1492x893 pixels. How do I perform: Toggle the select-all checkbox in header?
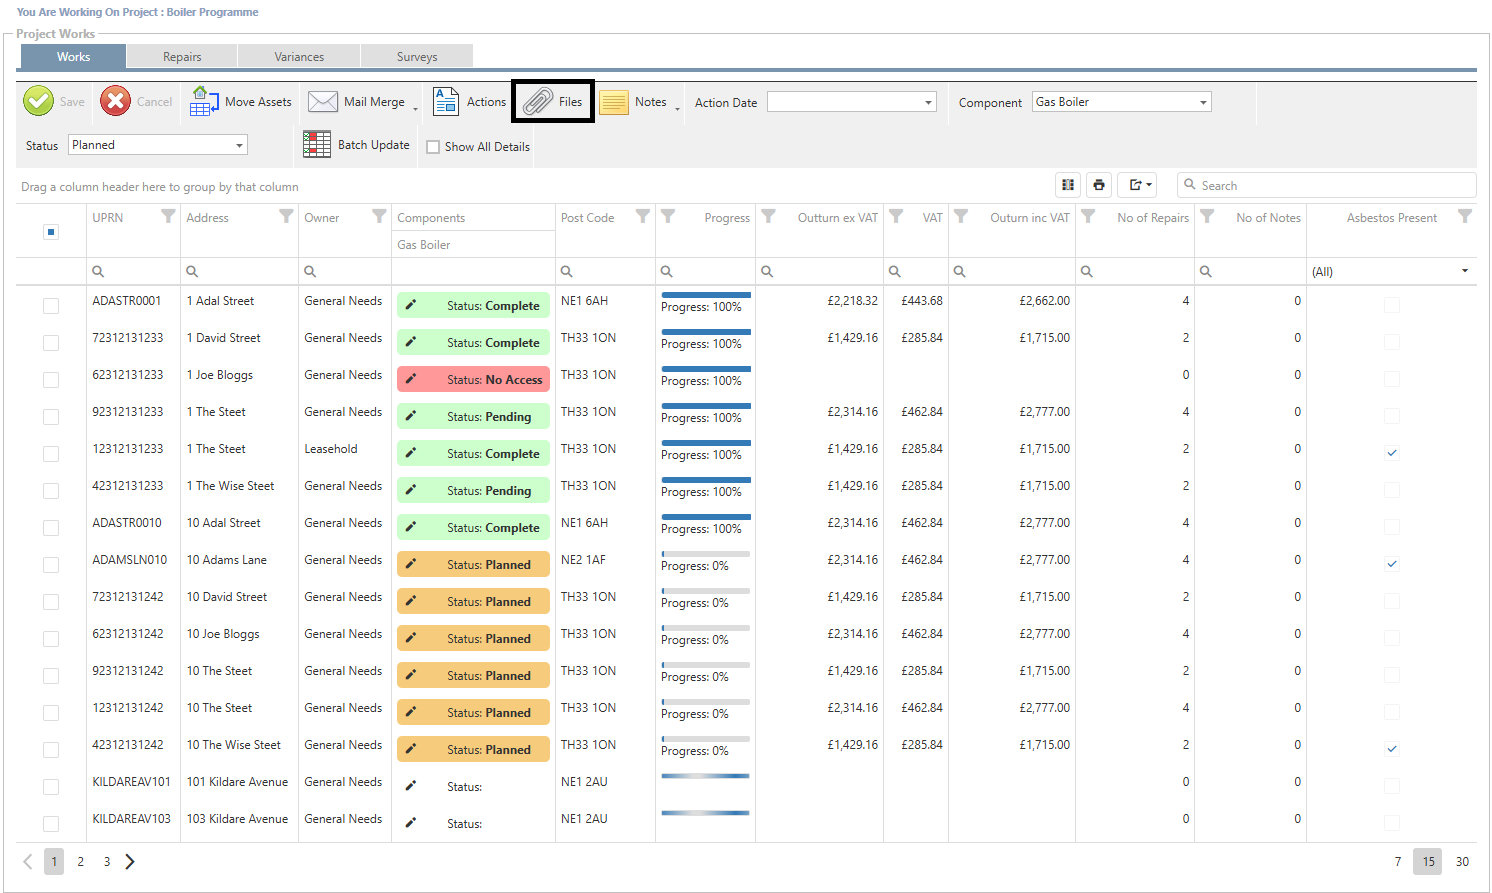coord(51,232)
